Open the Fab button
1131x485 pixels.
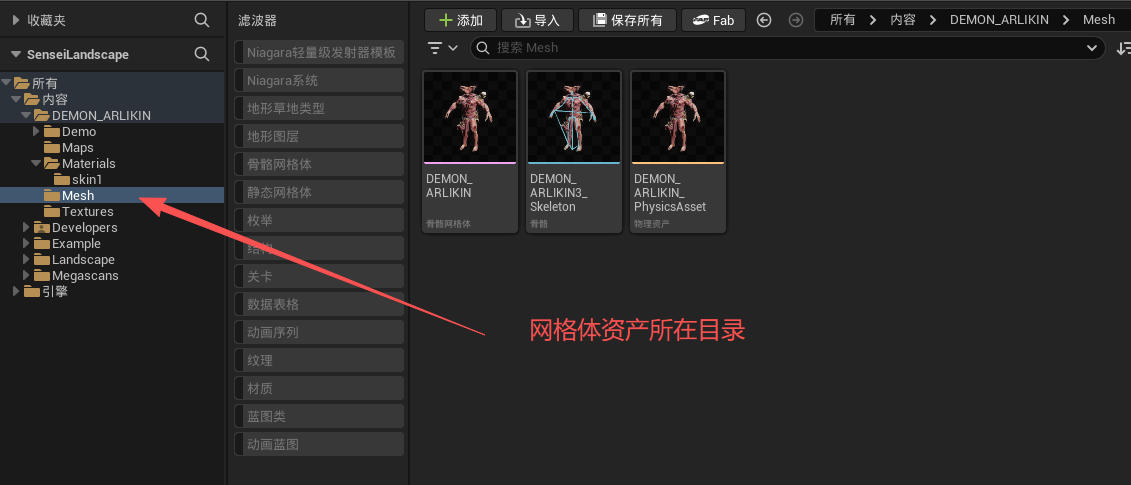click(713, 20)
